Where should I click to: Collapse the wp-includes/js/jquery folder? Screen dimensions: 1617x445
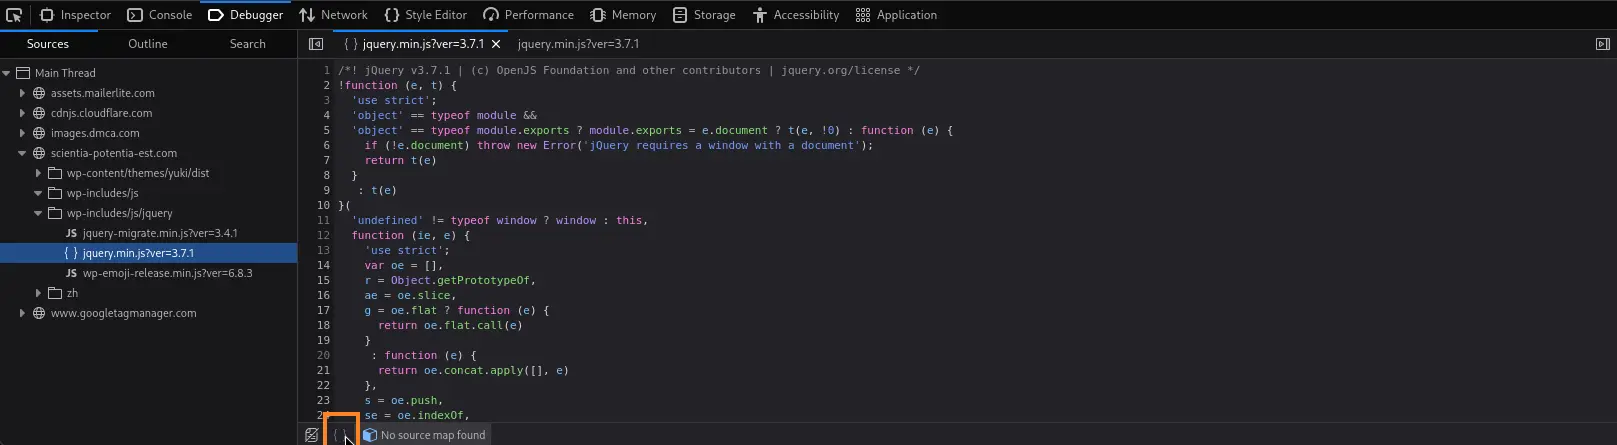39,213
